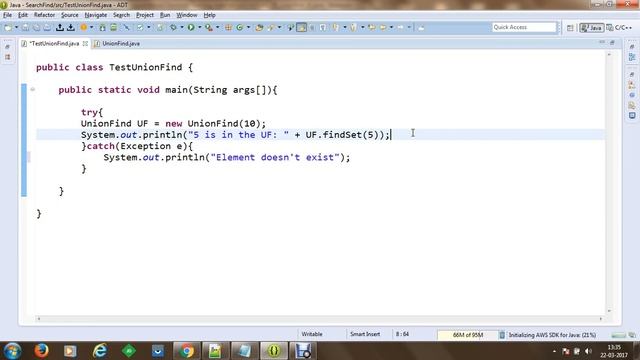Open the File menu
This screenshot has width=640, height=360.
7,15
